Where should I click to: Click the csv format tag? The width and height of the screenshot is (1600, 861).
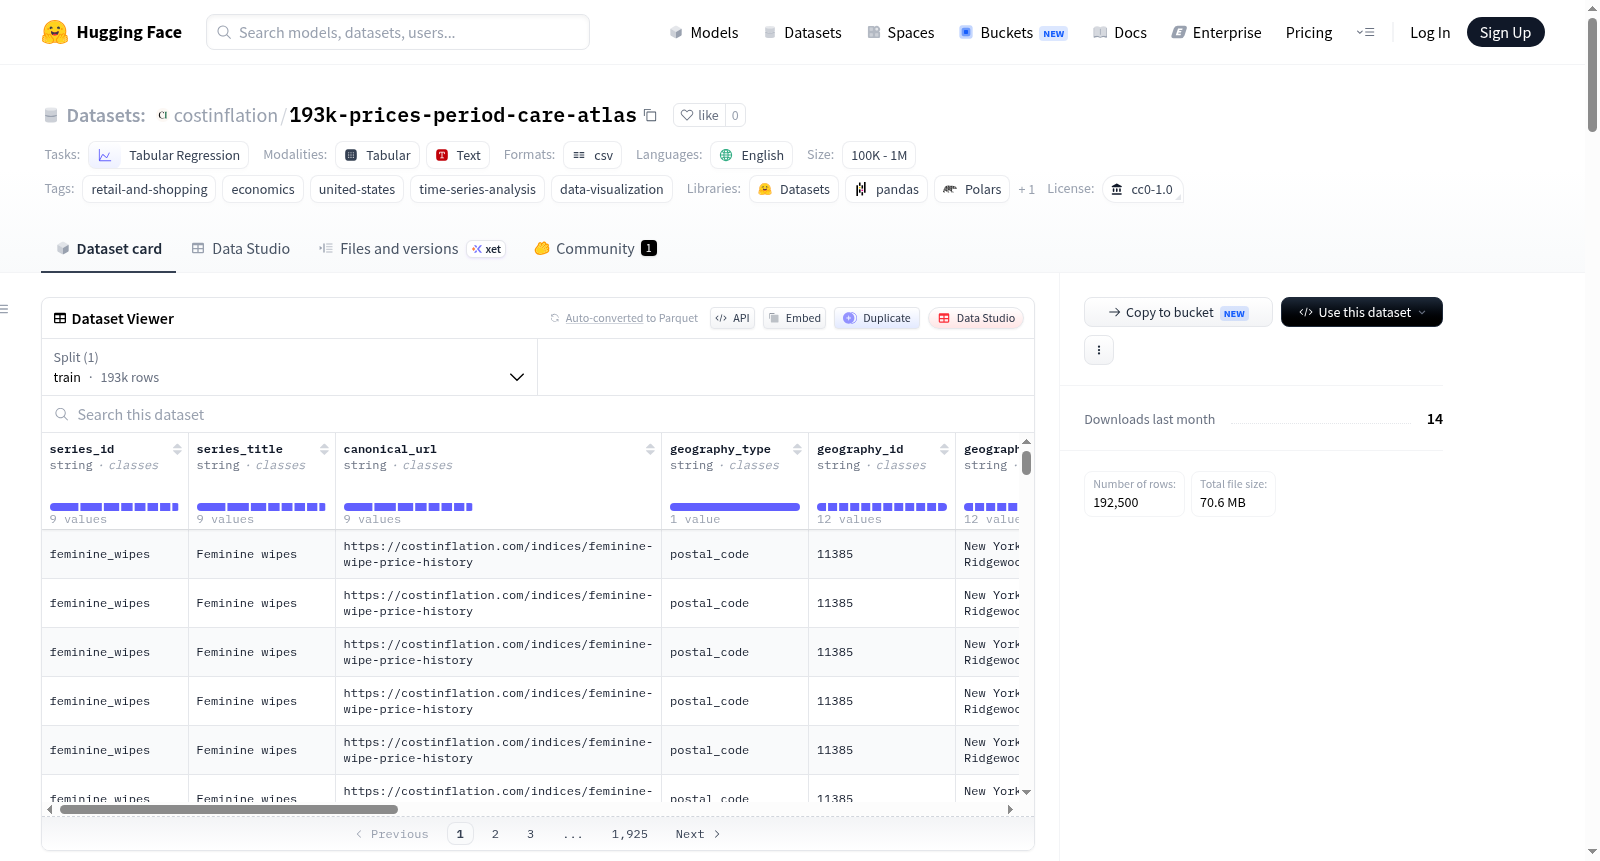593,155
